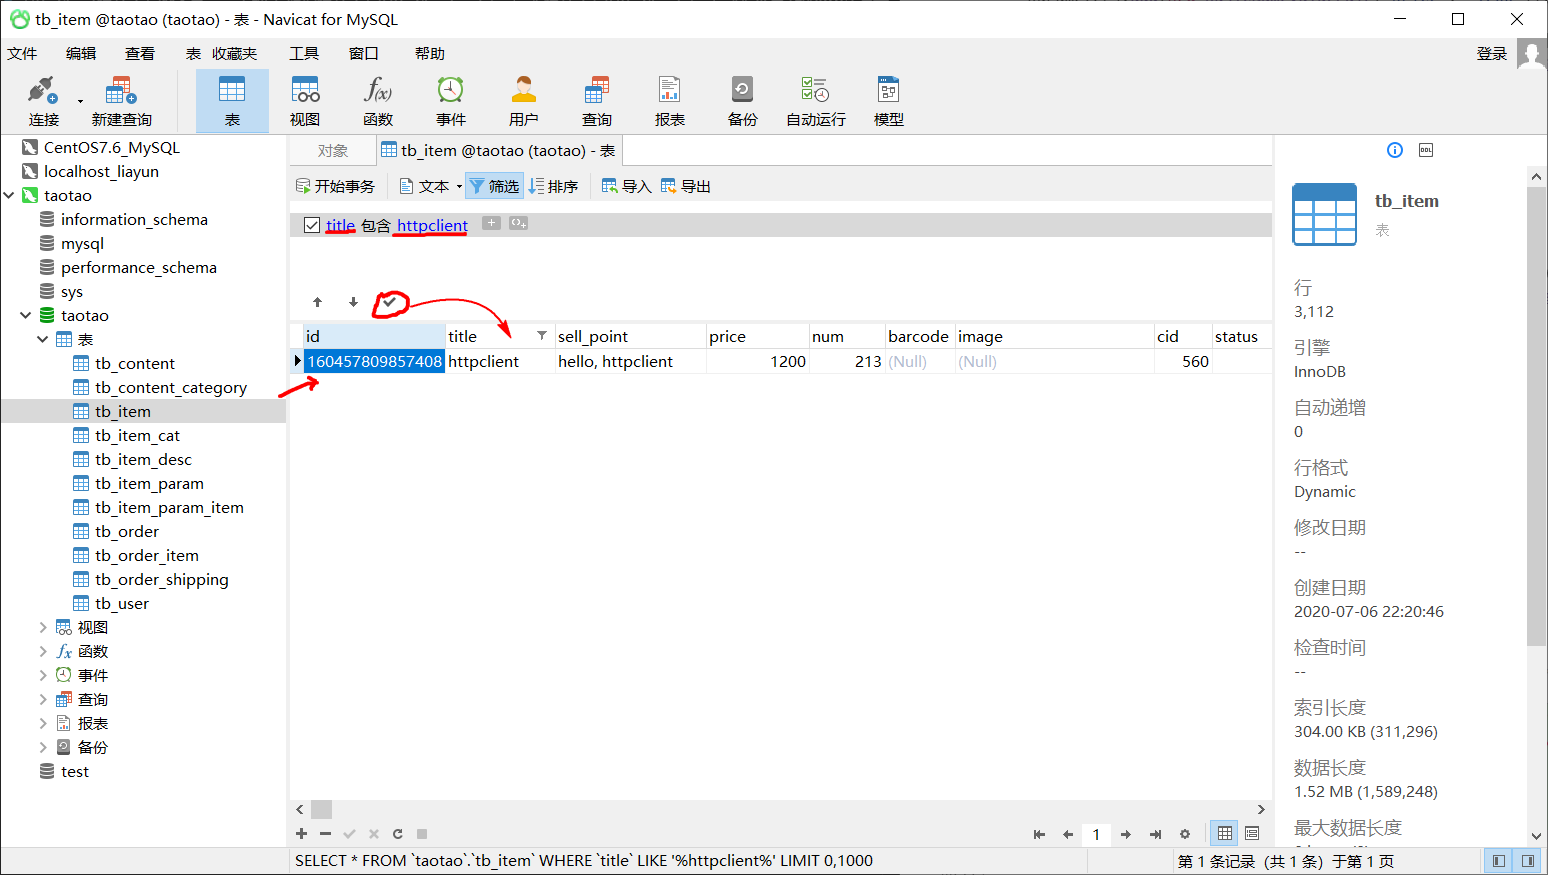The width and height of the screenshot is (1548, 875).
Task: Add a new record with the plus icon
Action: pyautogui.click(x=301, y=833)
